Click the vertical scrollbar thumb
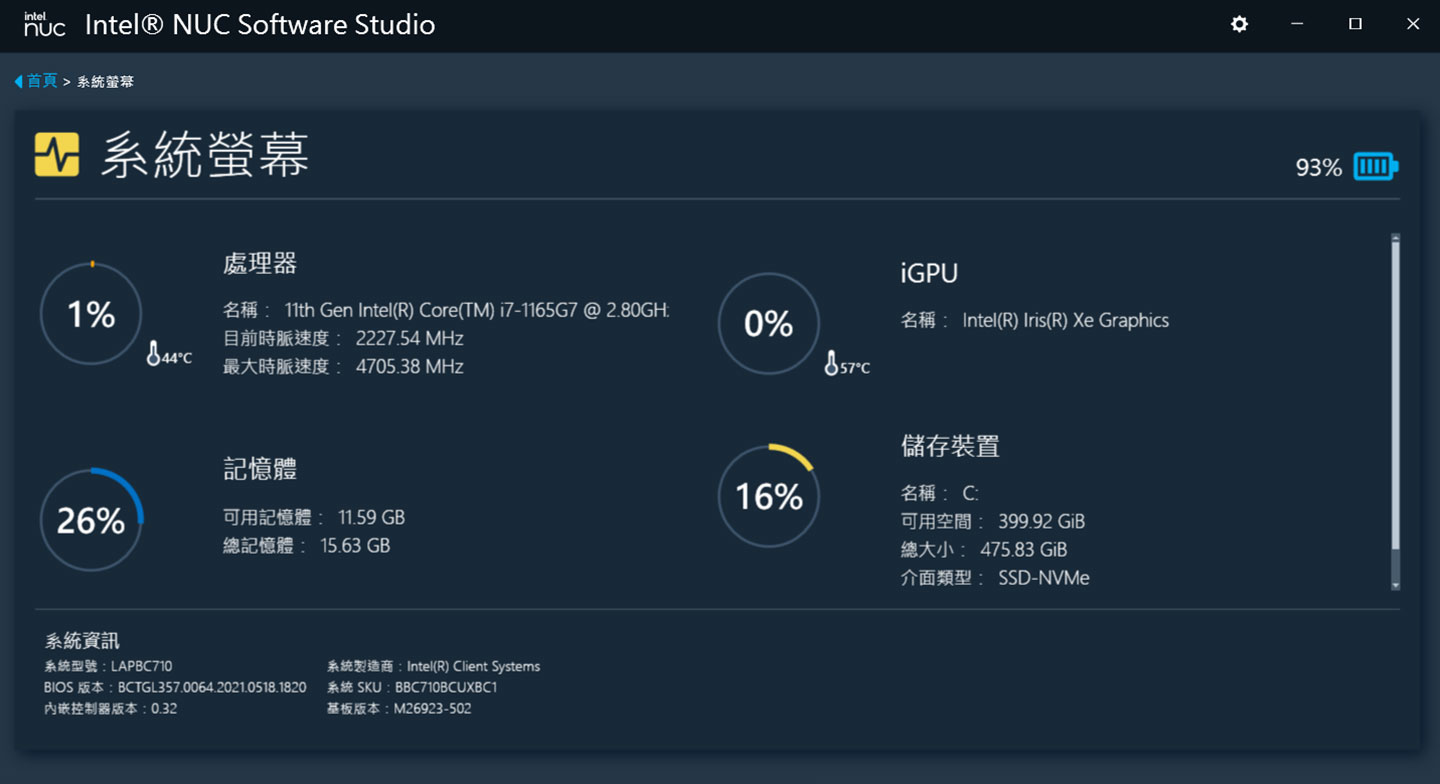 coord(1395,400)
